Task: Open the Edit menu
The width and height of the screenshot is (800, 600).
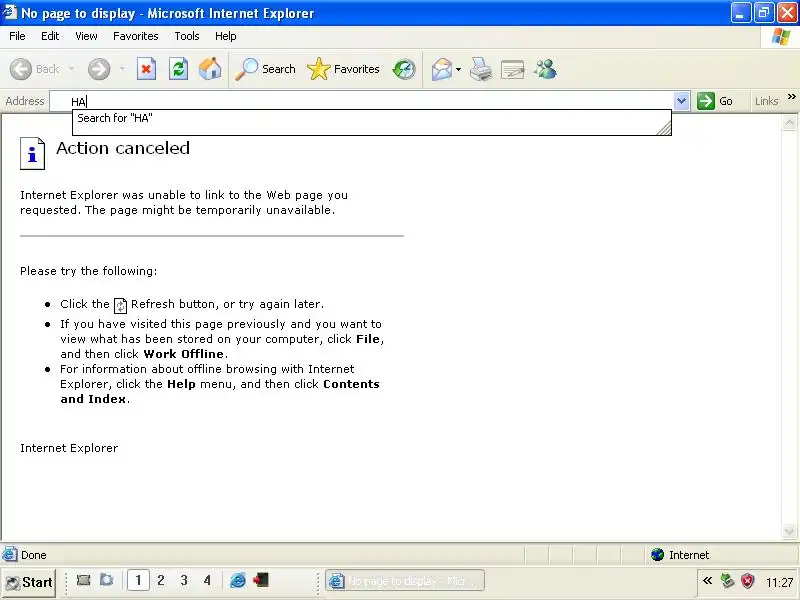Action: [50, 36]
